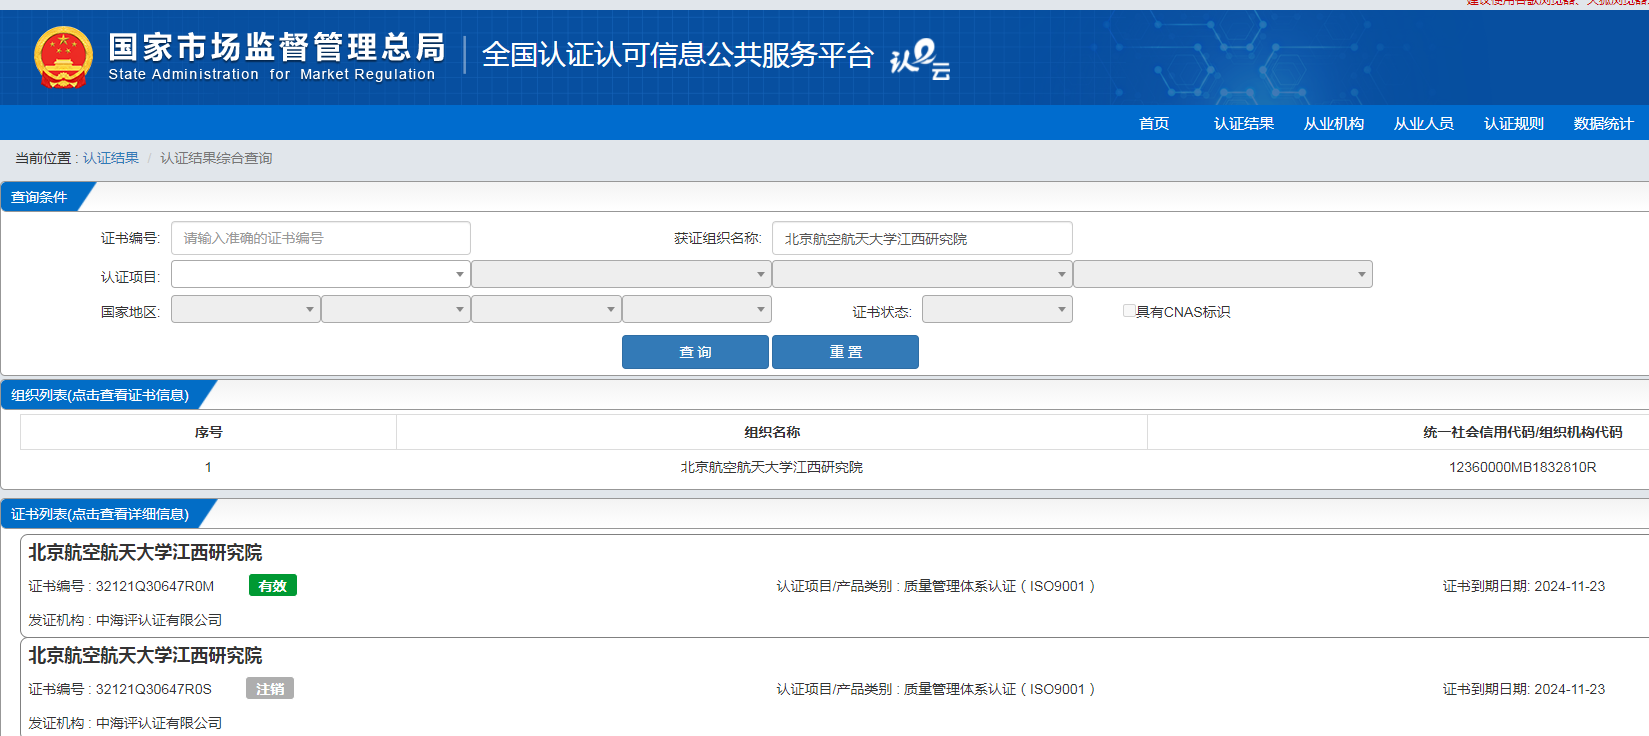Click the 重置 reset button

coord(845,352)
